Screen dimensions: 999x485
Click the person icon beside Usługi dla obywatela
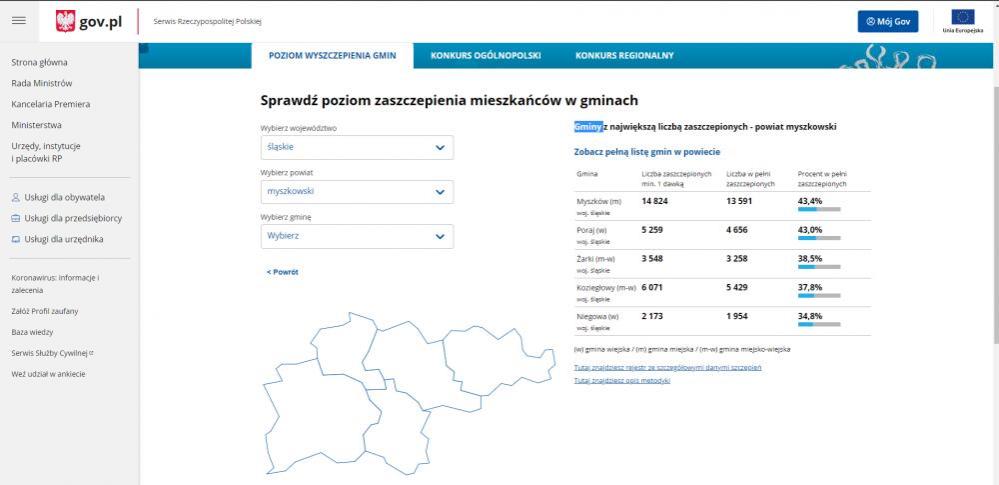pyautogui.click(x=16, y=198)
